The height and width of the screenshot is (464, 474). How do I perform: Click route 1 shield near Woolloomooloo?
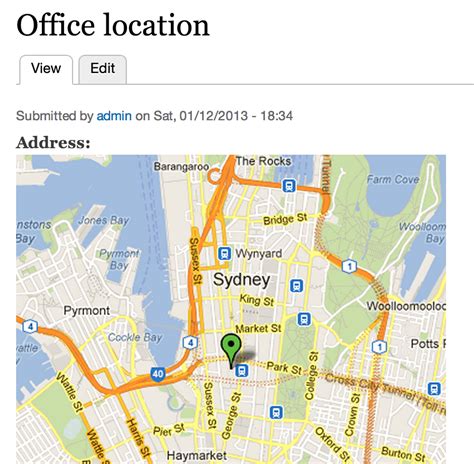click(x=349, y=266)
